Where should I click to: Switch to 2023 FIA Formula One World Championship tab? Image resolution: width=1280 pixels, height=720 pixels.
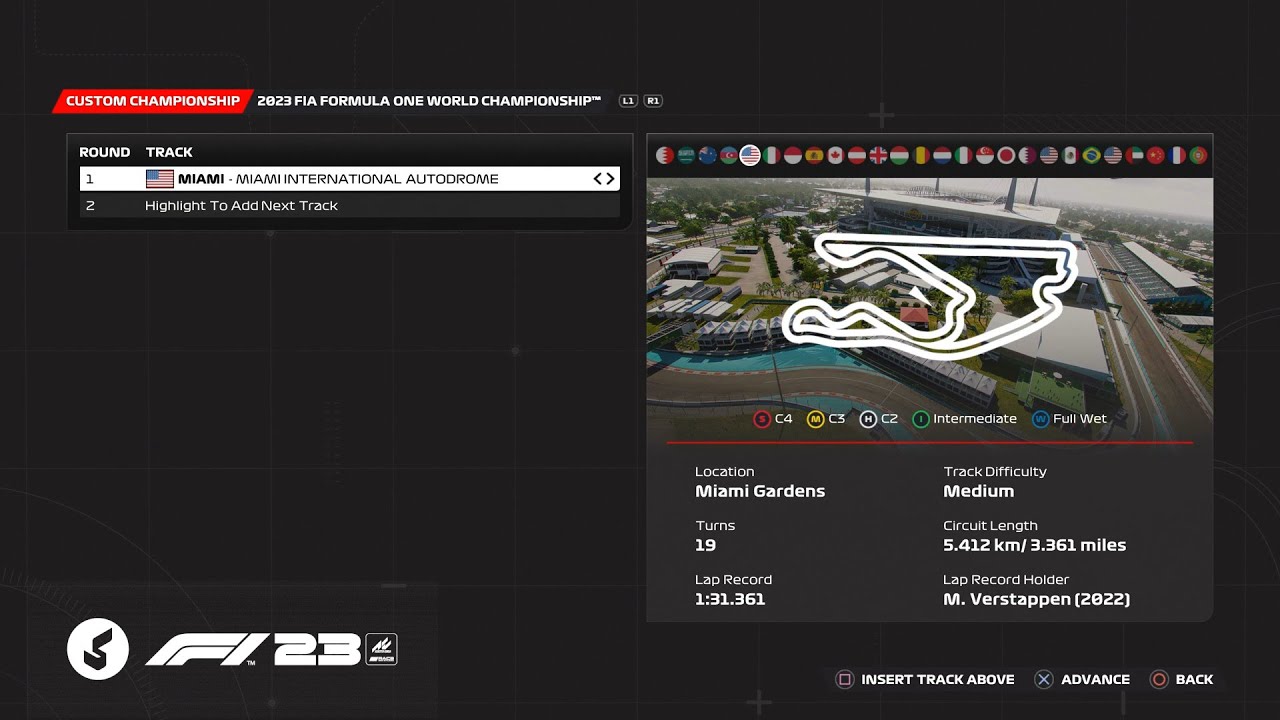click(x=429, y=101)
